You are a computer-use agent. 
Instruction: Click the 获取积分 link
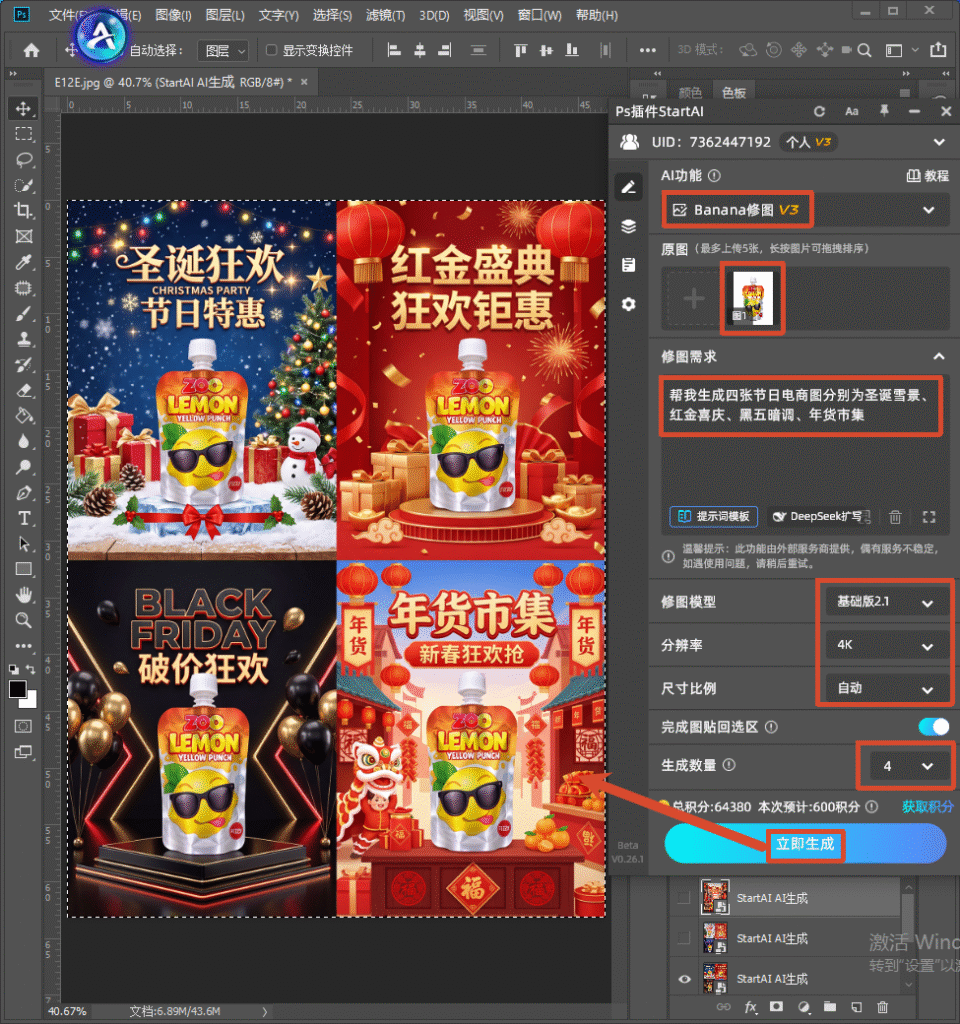(x=927, y=807)
